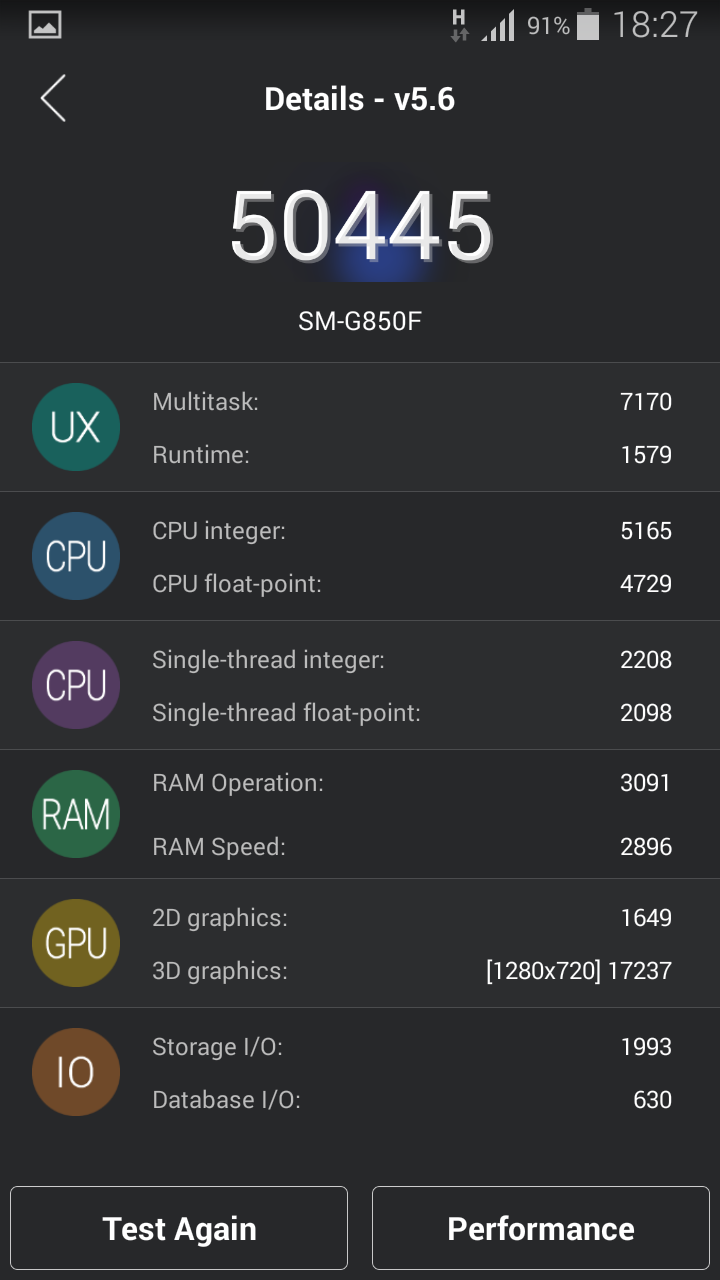The width and height of the screenshot is (720, 1280).
Task: Select the 3D graphics 17237 result
Action: point(581,970)
